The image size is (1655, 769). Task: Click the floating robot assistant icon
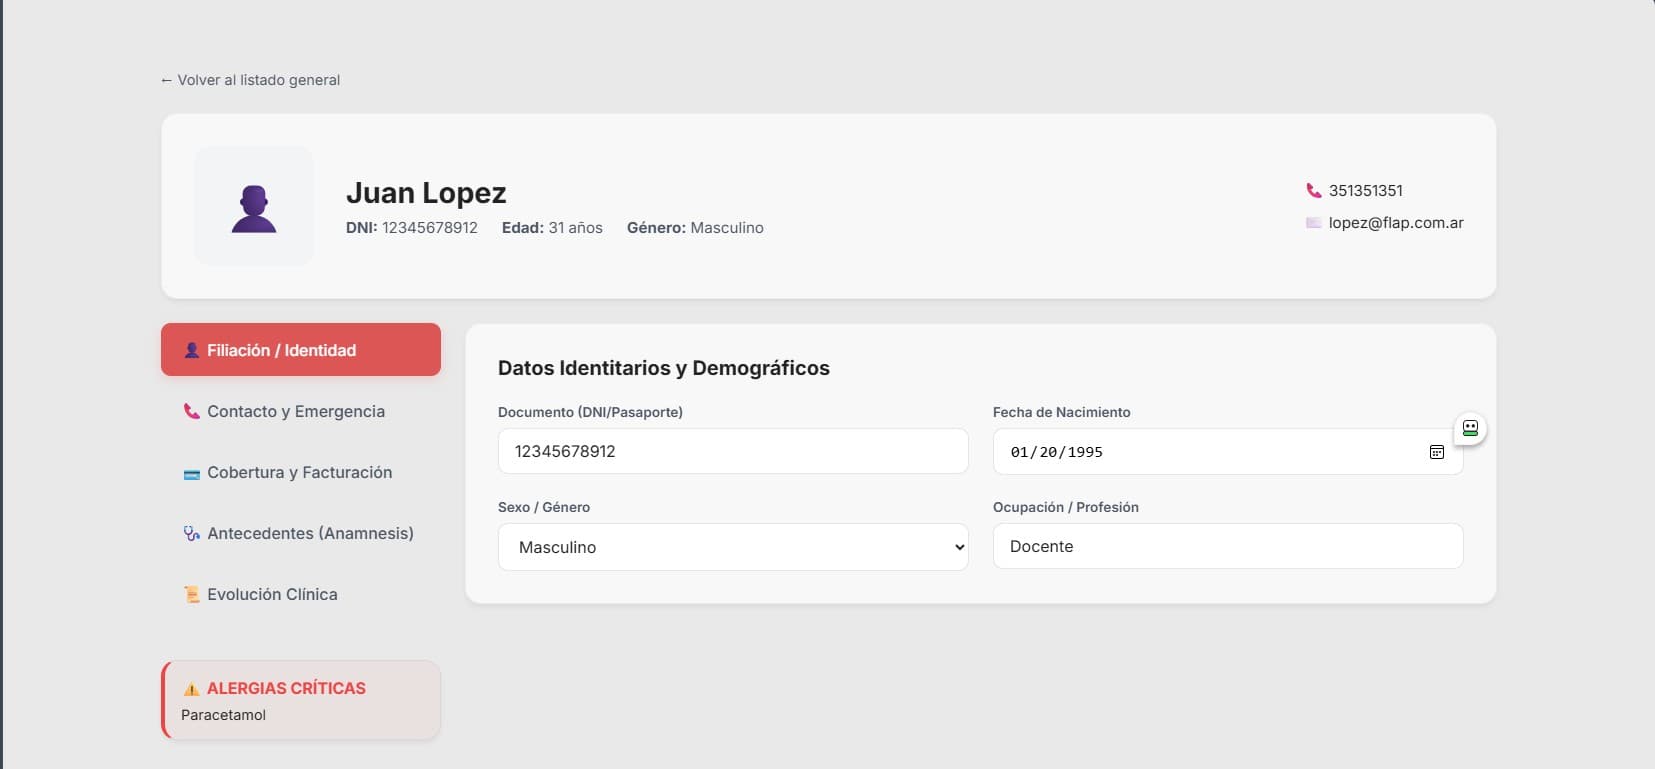pyautogui.click(x=1469, y=428)
